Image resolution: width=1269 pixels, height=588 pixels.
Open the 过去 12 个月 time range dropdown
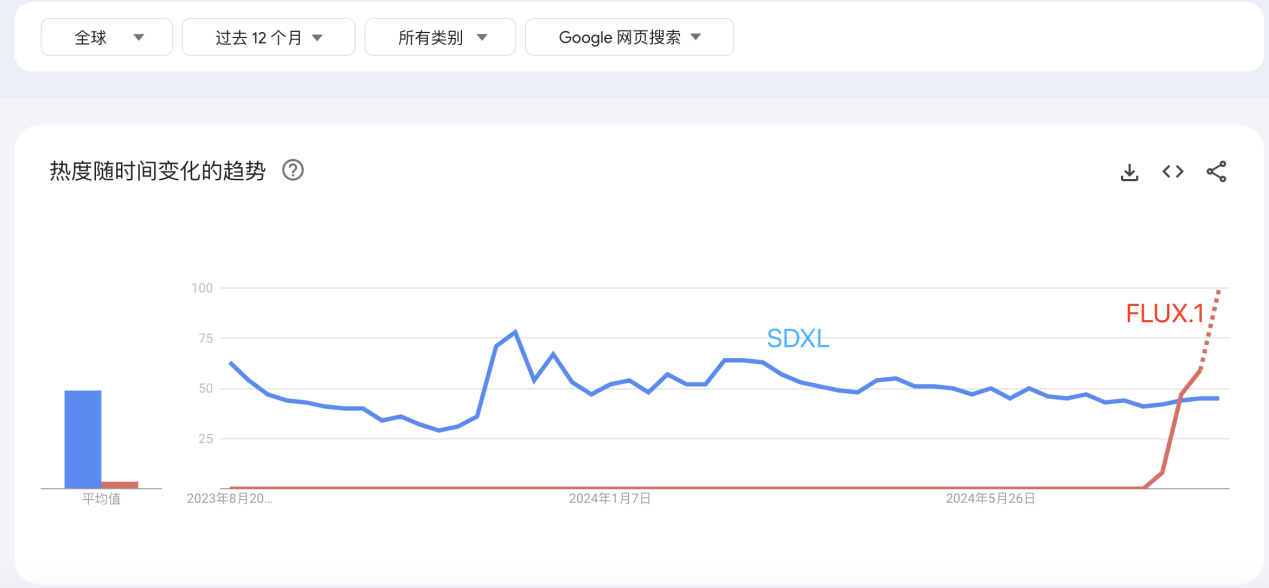[x=268, y=36]
